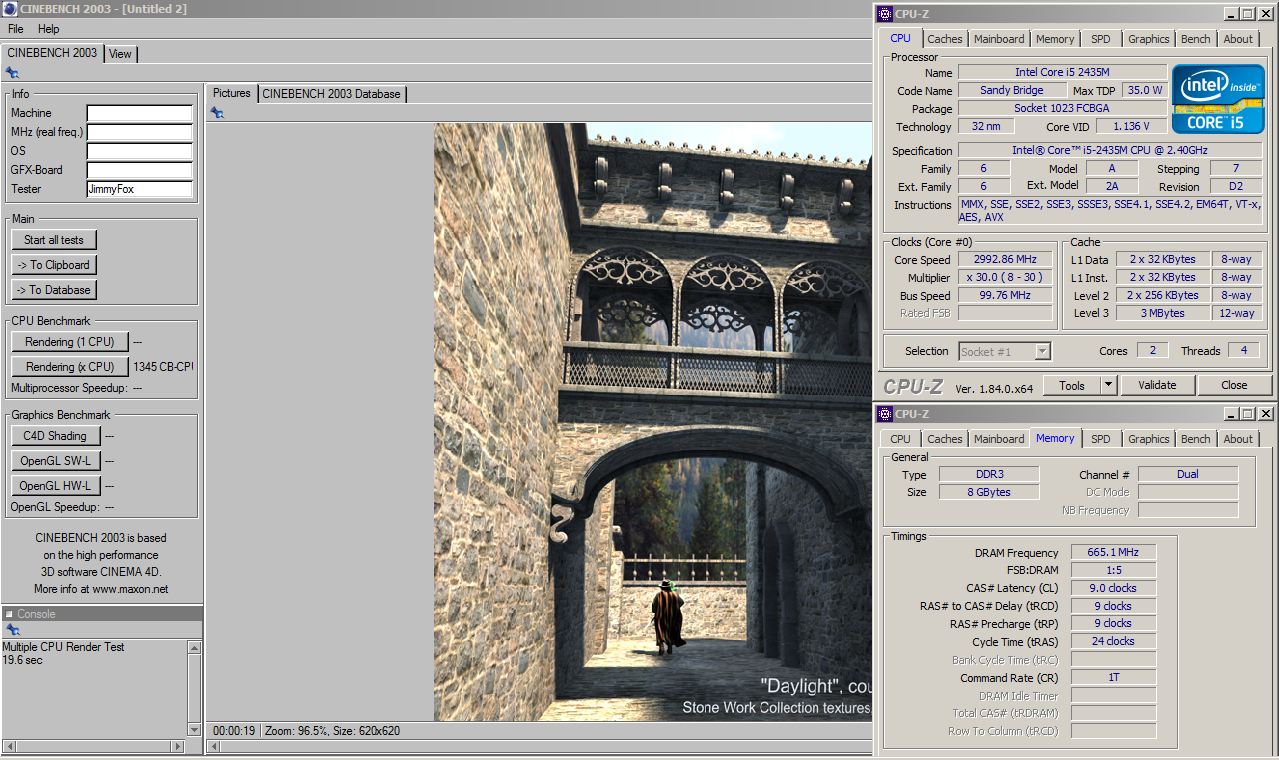Click the console vertical scrollbar down arrow

pyautogui.click(x=194, y=729)
